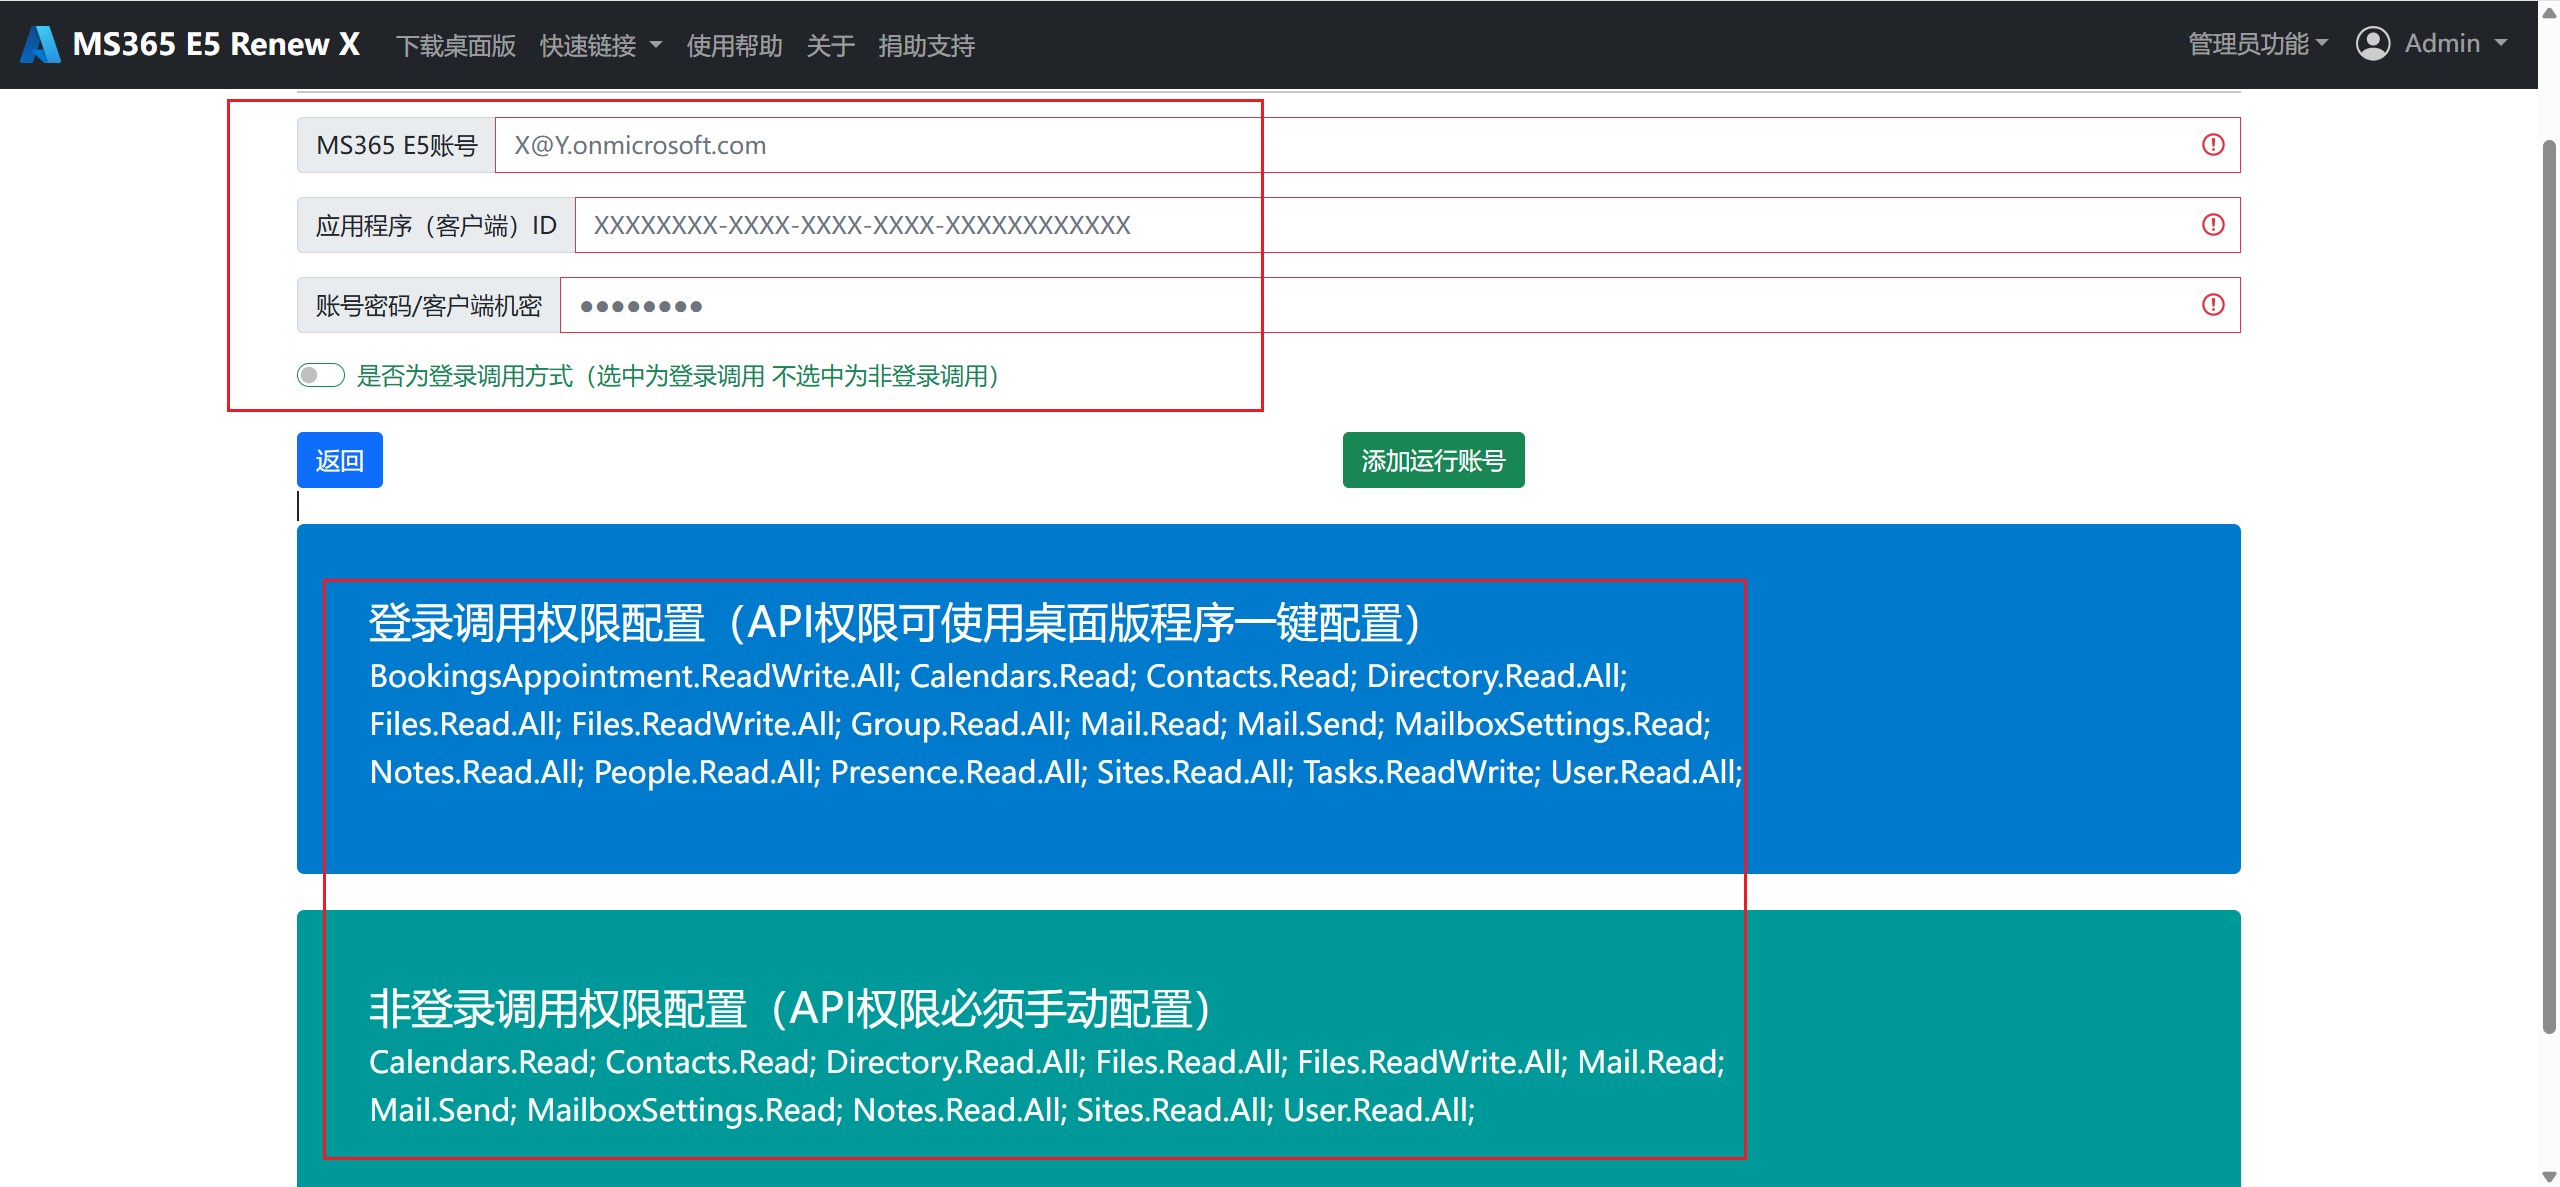Click the error icon in the client ID field

pos(2213,225)
